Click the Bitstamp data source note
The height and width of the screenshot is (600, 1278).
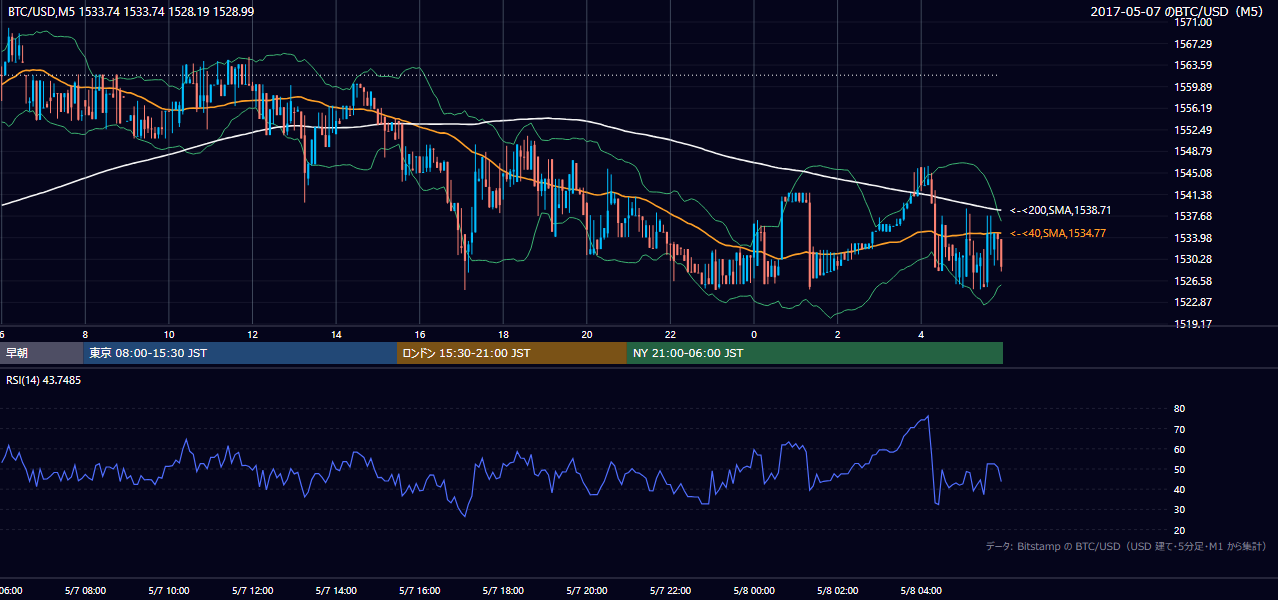coord(1126,546)
